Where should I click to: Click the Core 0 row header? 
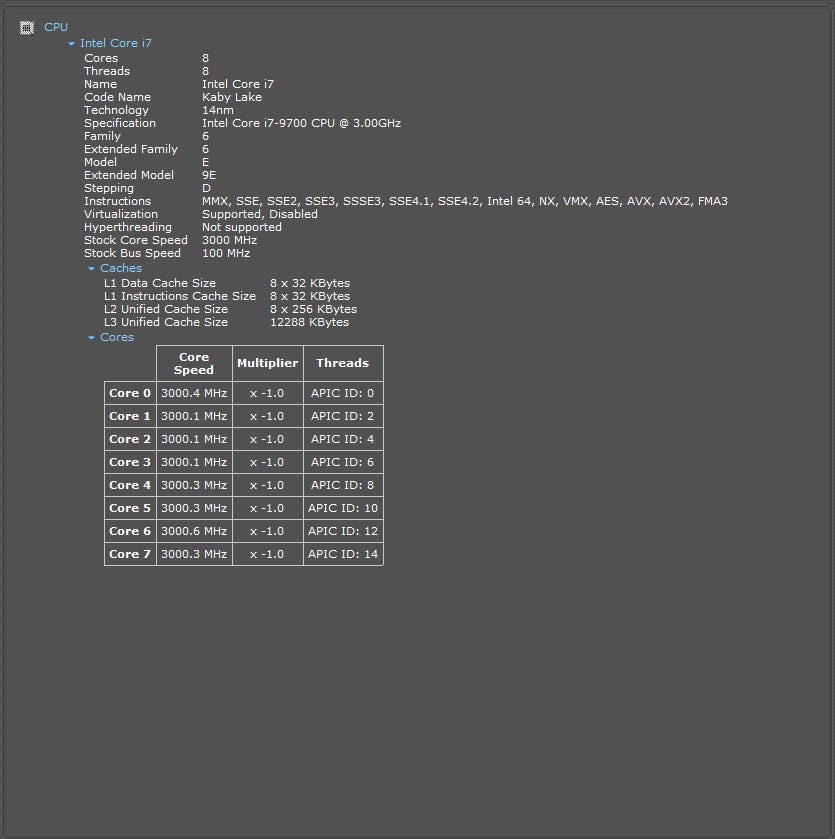pos(130,393)
